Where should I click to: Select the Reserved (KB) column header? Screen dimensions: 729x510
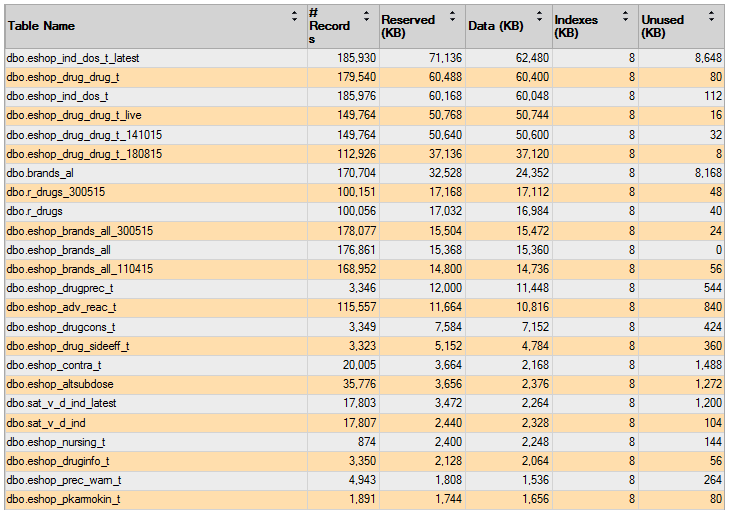[423, 26]
